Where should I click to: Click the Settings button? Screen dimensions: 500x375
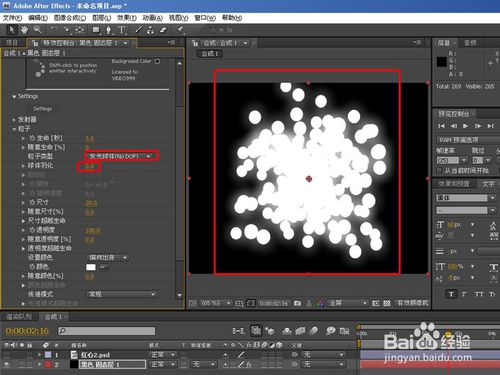tap(43, 109)
